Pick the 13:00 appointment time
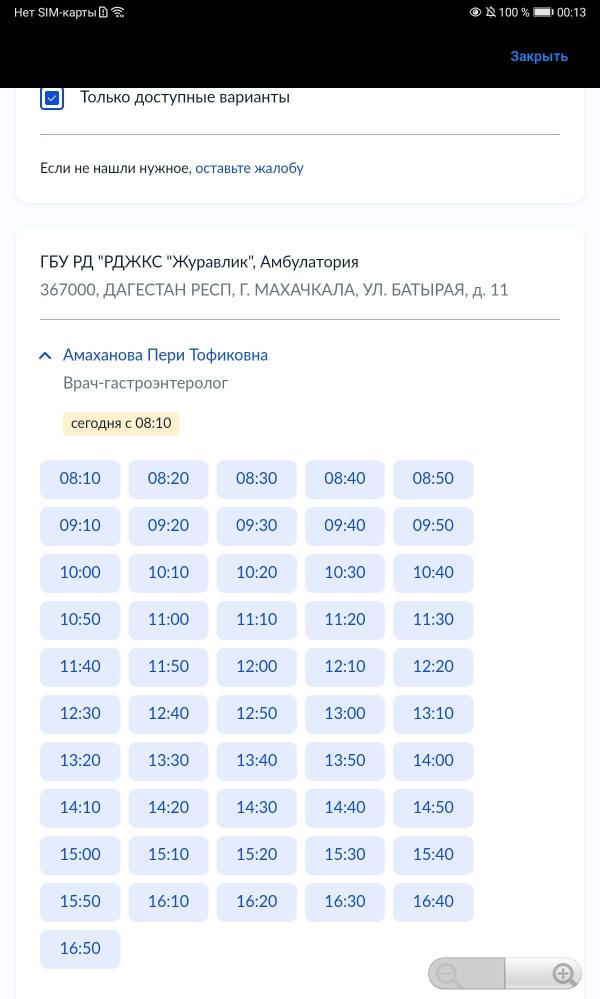The height and width of the screenshot is (999, 600). tap(344, 713)
